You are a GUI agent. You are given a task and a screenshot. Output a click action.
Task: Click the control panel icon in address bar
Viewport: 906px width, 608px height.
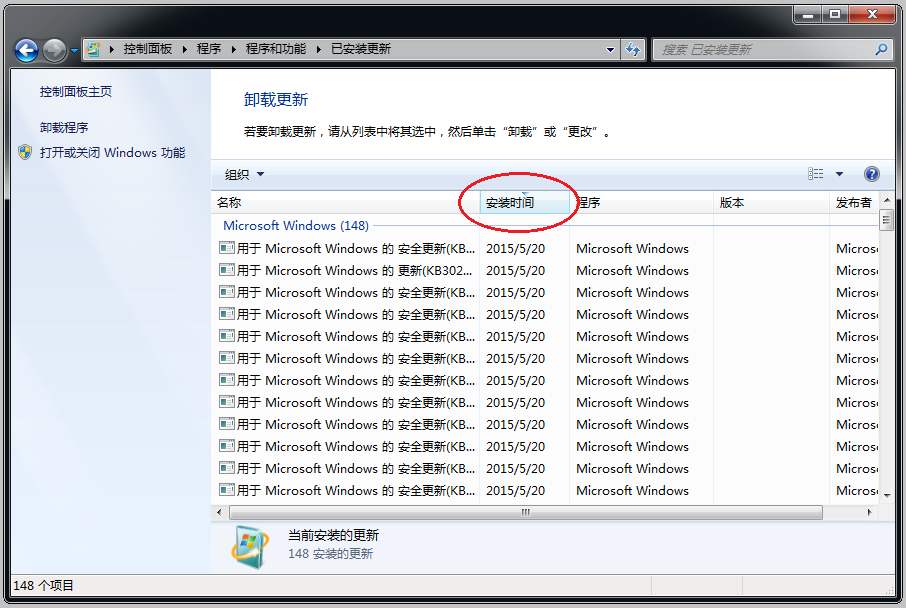[94, 49]
